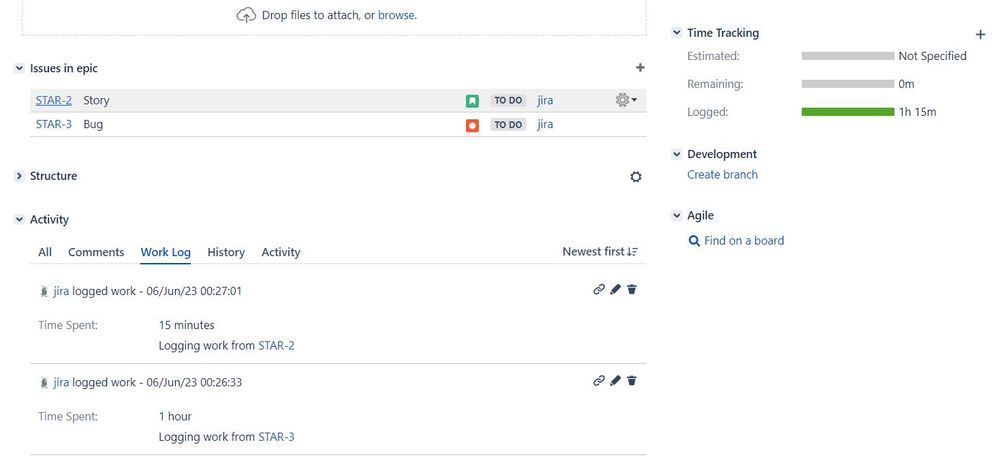Open the Activity stream tab
The image size is (998, 464).
(x=281, y=252)
